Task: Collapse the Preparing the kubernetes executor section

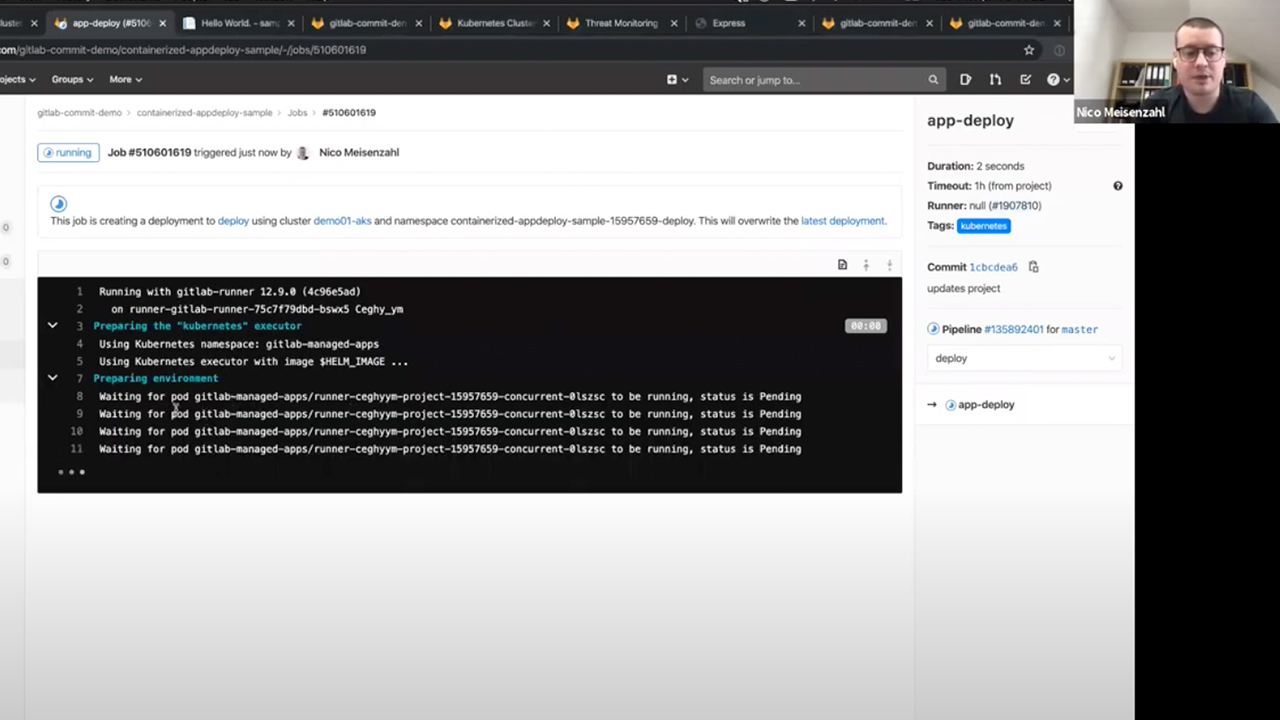Action: tap(52, 326)
